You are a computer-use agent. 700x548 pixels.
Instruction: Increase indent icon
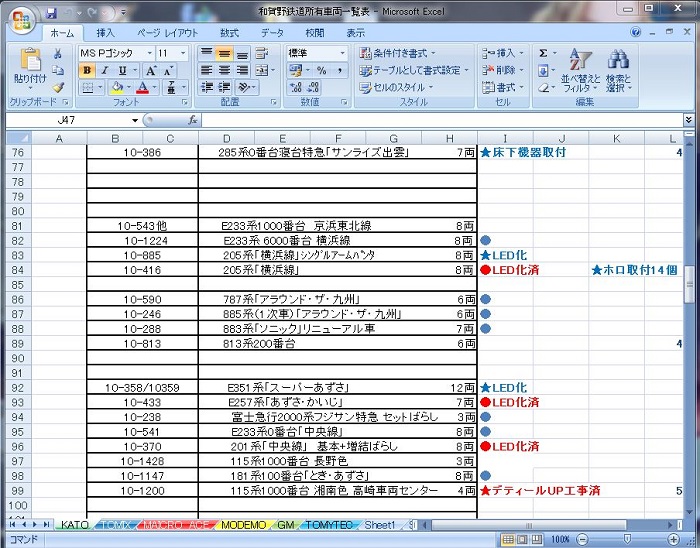(224, 87)
